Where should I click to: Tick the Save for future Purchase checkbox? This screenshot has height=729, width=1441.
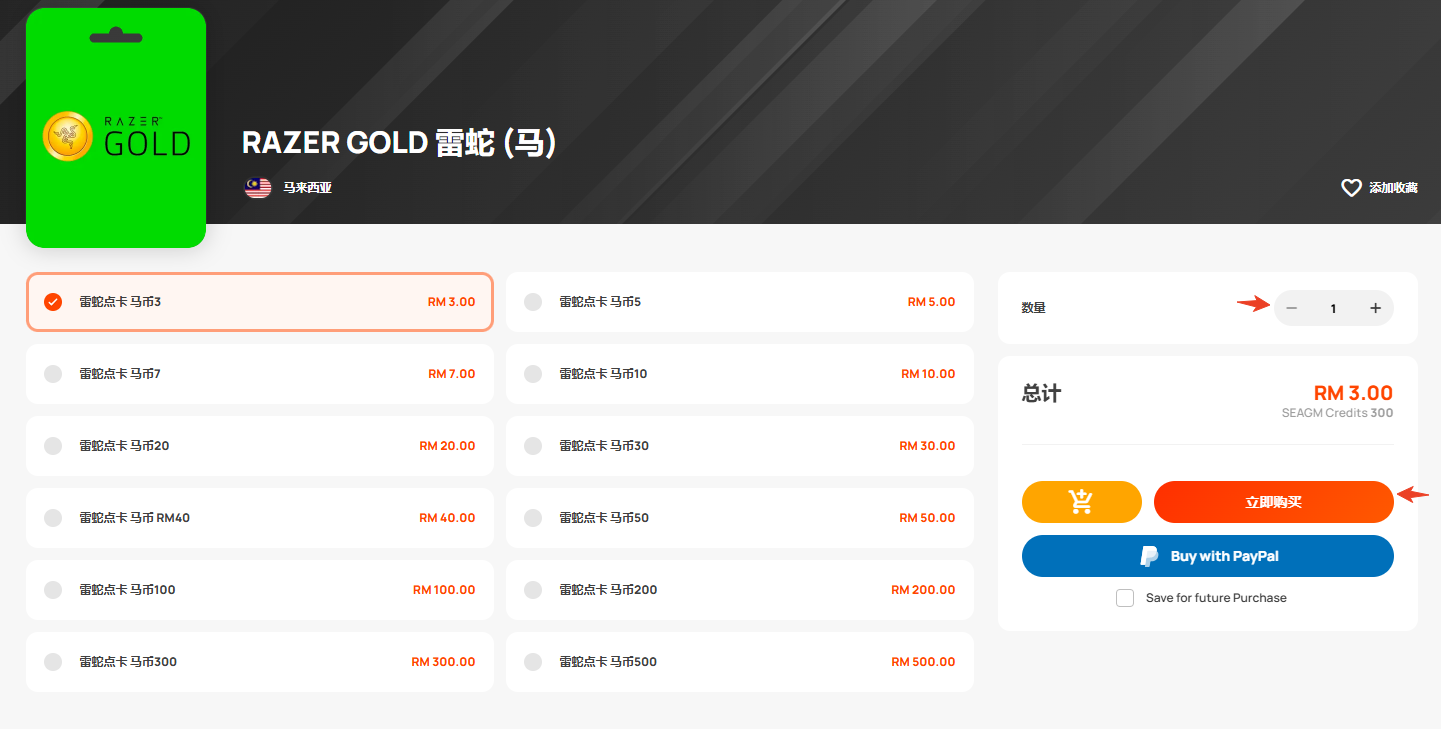(1125, 598)
